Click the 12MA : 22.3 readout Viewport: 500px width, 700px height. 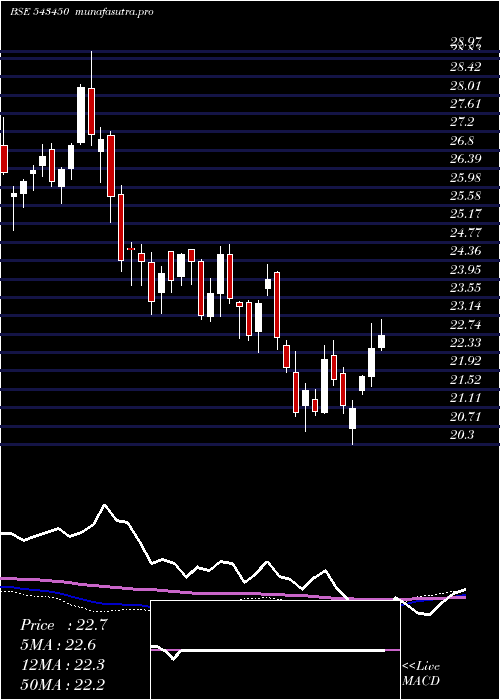(x=62, y=665)
